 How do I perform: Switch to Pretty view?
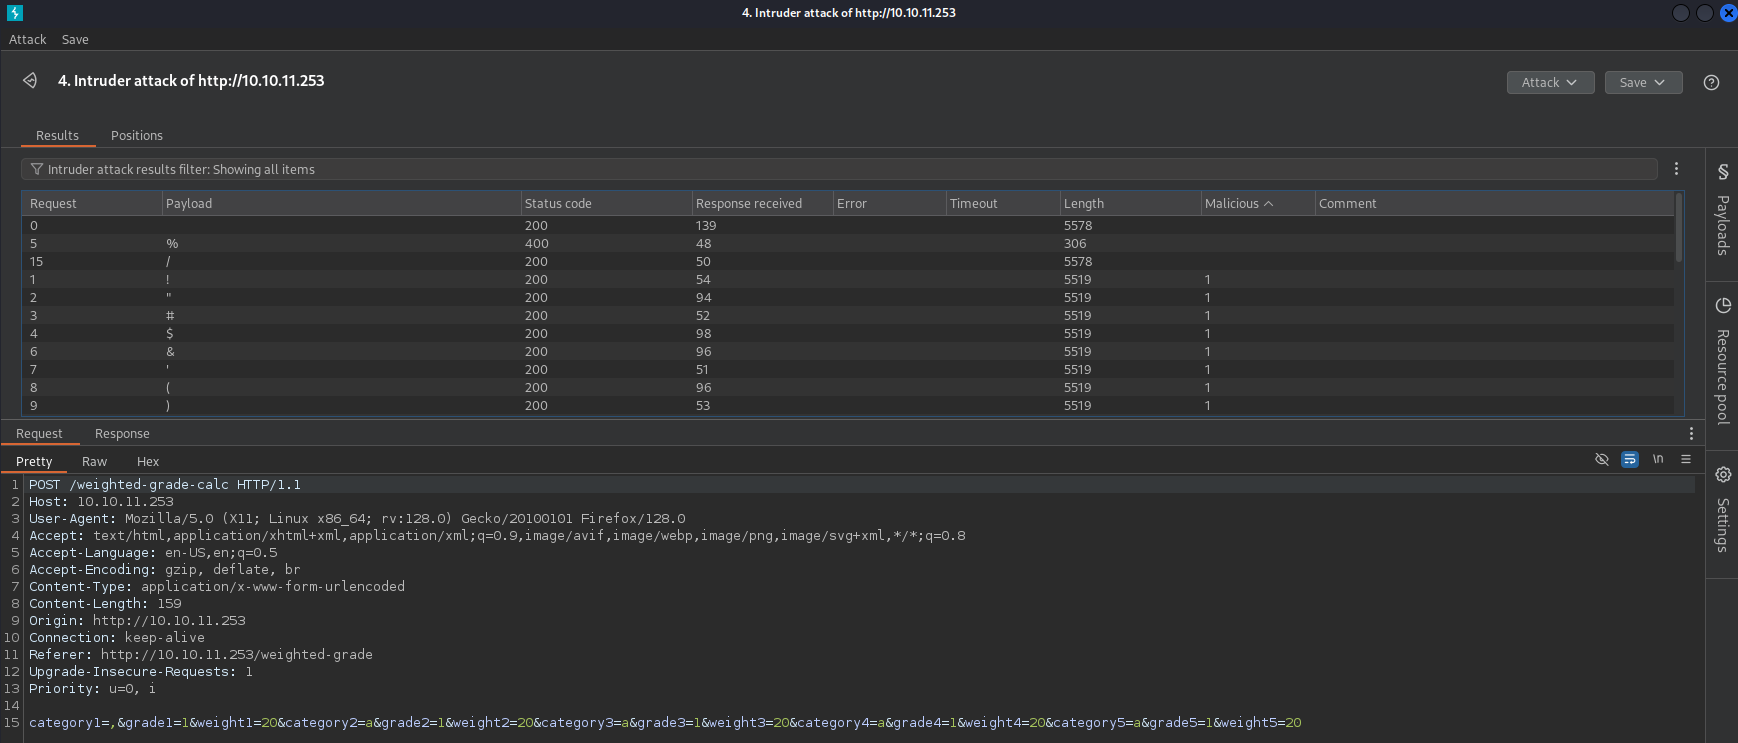click(x=34, y=461)
